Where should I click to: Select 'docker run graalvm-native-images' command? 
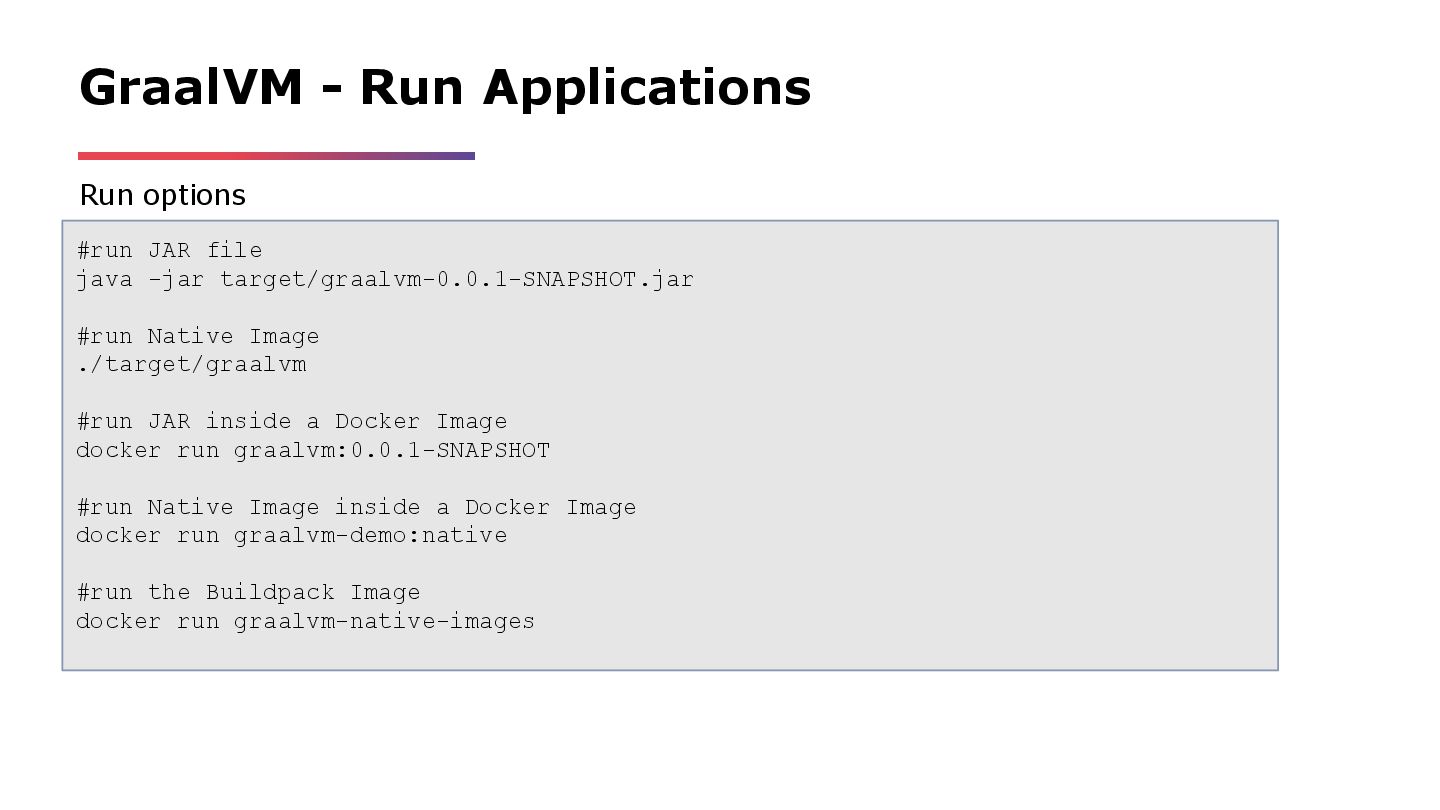[x=306, y=621]
